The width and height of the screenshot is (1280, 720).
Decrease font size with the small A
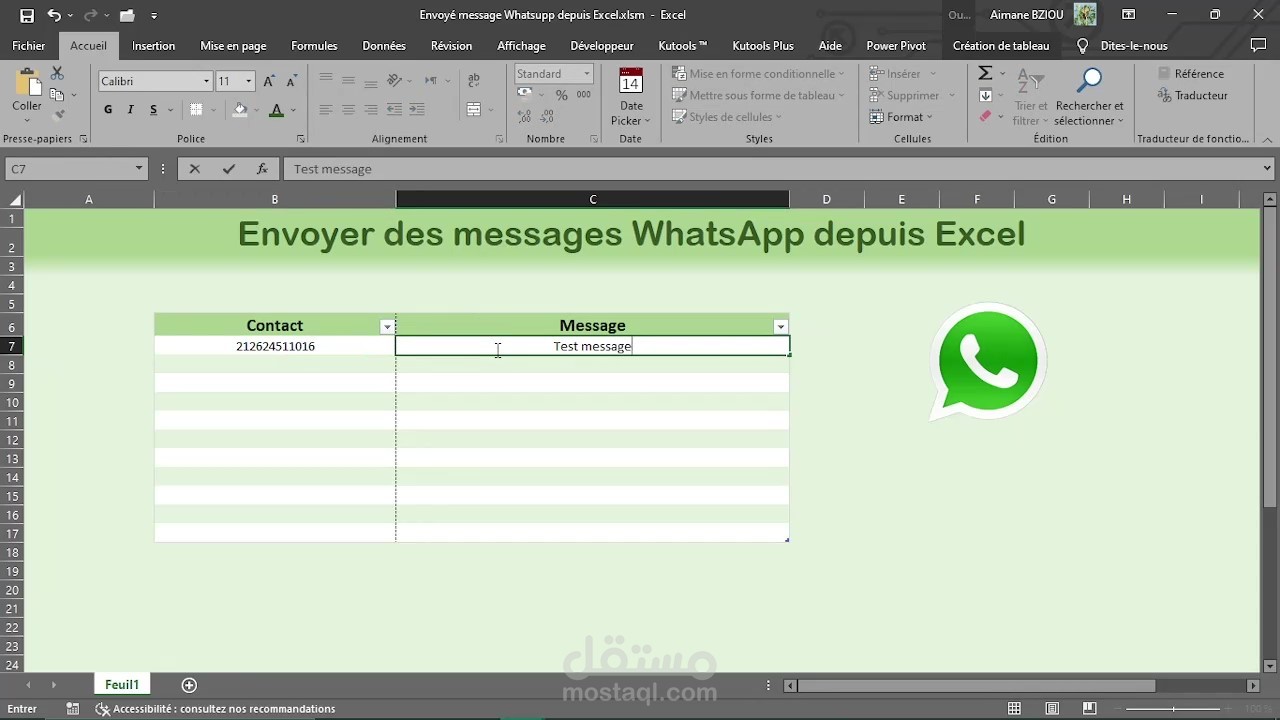291,81
